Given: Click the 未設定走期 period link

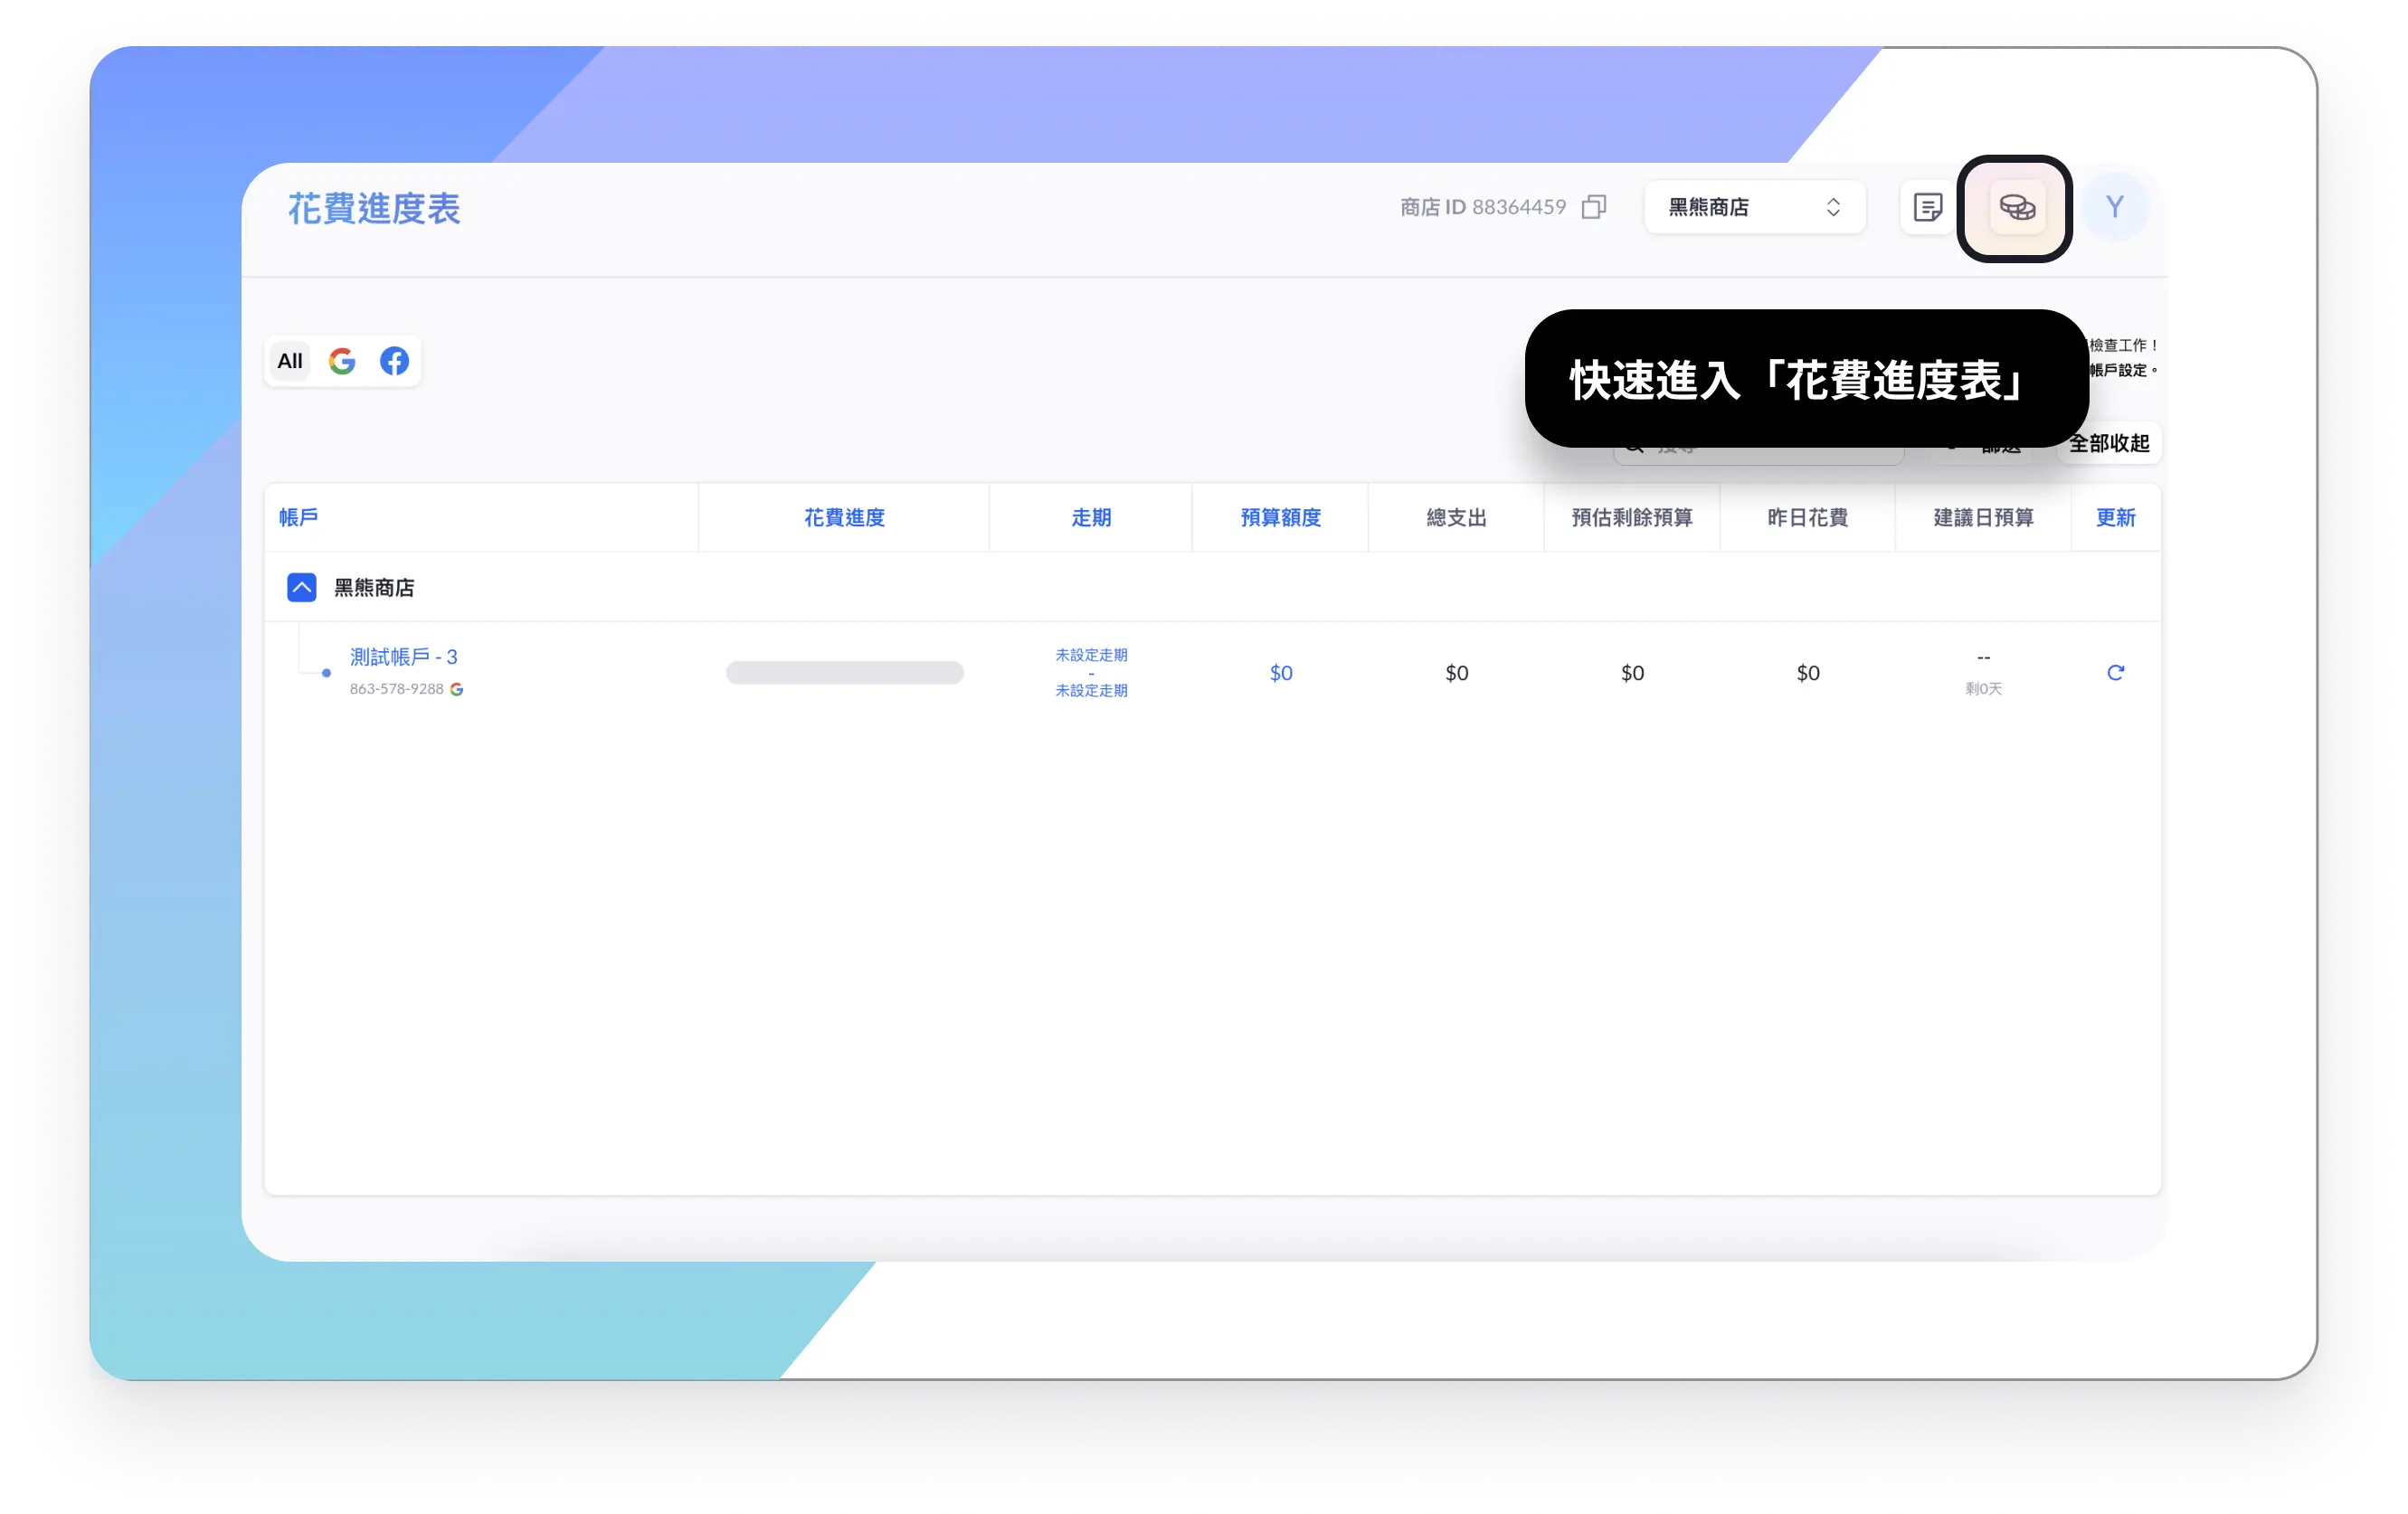Looking at the screenshot, I should (x=1091, y=656).
